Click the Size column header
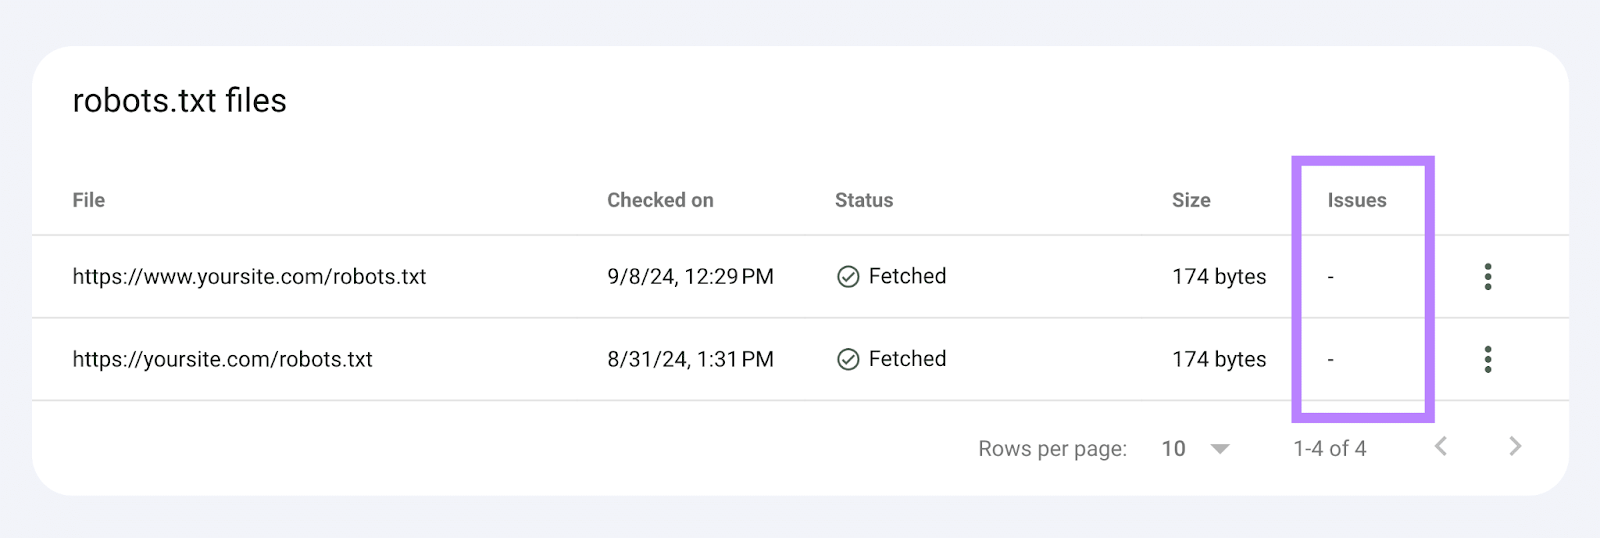The width and height of the screenshot is (1600, 538). tap(1191, 200)
